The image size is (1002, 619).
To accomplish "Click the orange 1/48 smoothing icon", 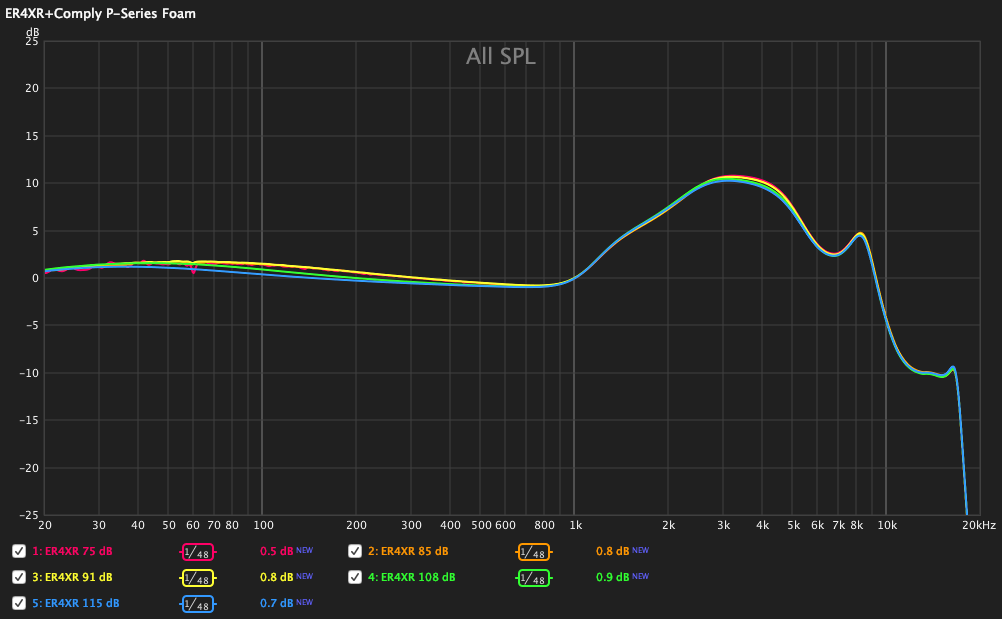I will 533,552.
